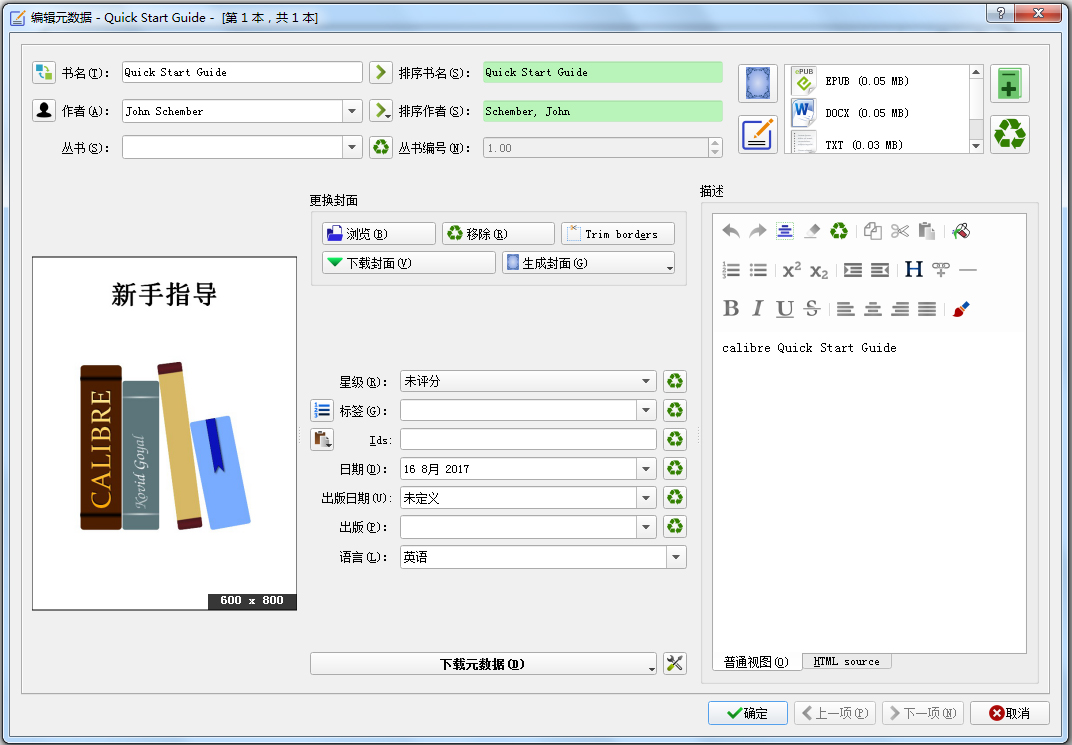Click the 书名 title input field
This screenshot has height=745, width=1072.
click(x=241, y=72)
